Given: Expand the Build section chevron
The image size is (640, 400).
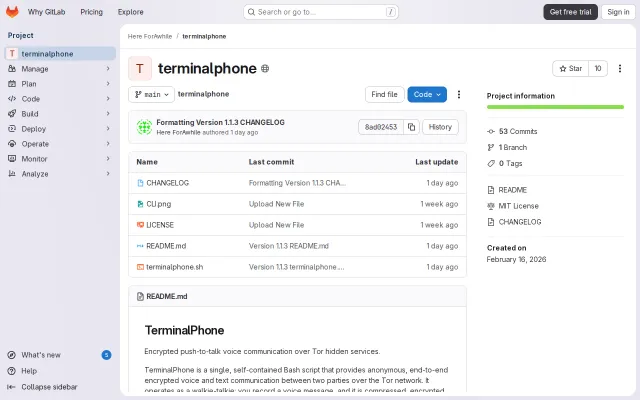Looking at the screenshot, I should [108, 113].
